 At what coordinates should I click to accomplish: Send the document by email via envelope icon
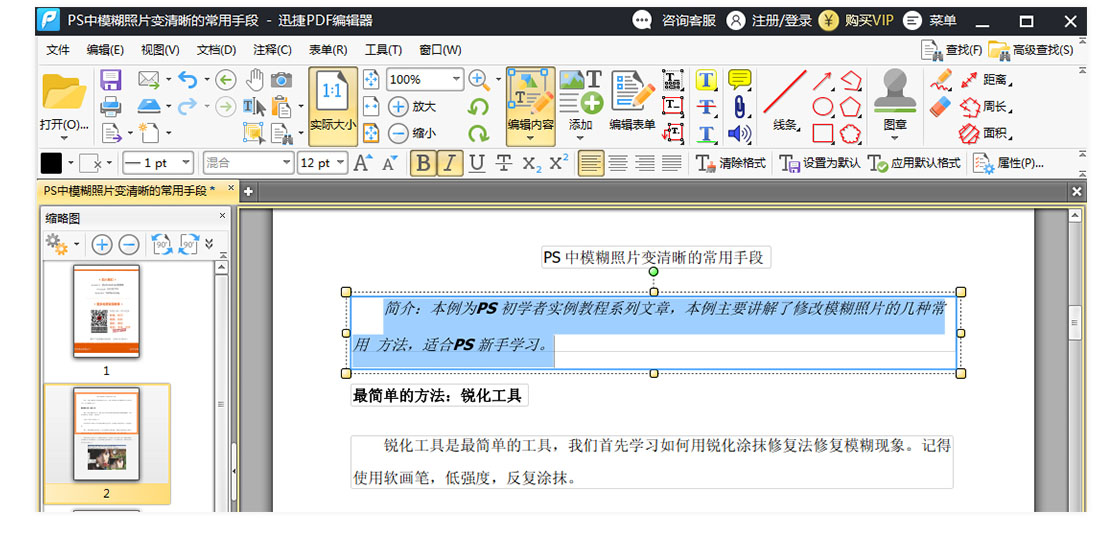[x=149, y=79]
